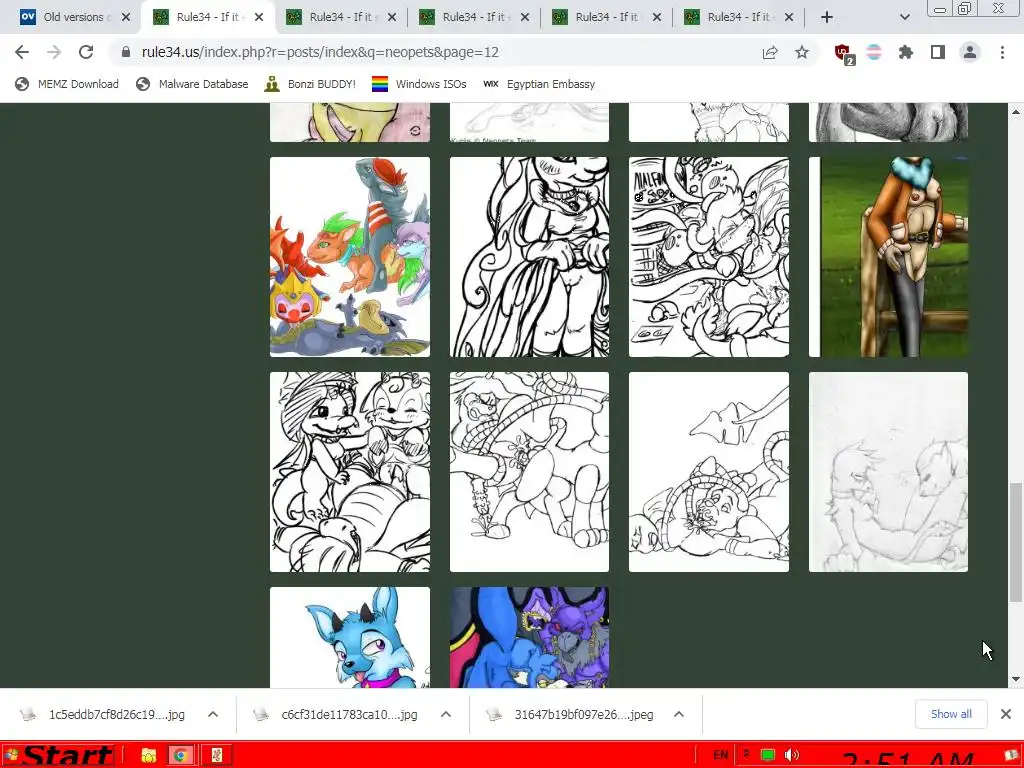Viewport: 1024px width, 768px height.
Task: Close the currently active Rule34 tab
Action: [x=259, y=17]
